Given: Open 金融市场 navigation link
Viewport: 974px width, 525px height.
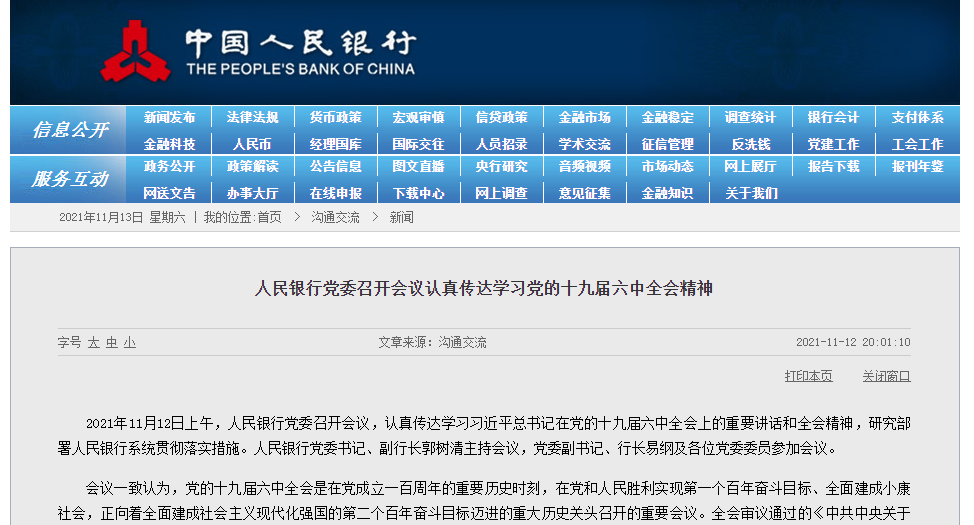Looking at the screenshot, I should 585,117.
